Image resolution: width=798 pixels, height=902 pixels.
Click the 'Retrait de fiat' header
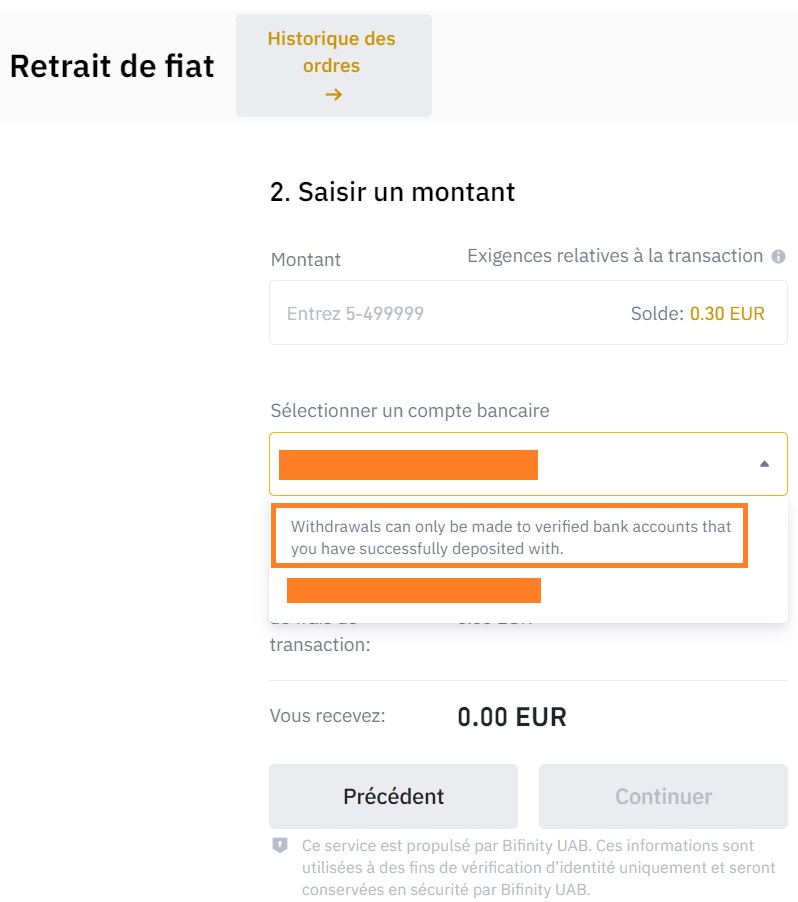click(111, 65)
